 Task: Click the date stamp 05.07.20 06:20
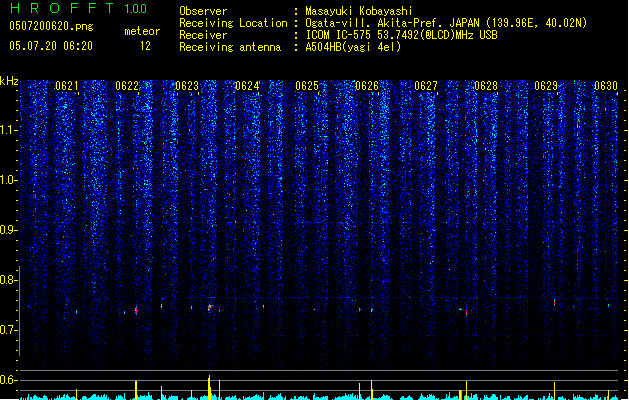pyautogui.click(x=51, y=46)
